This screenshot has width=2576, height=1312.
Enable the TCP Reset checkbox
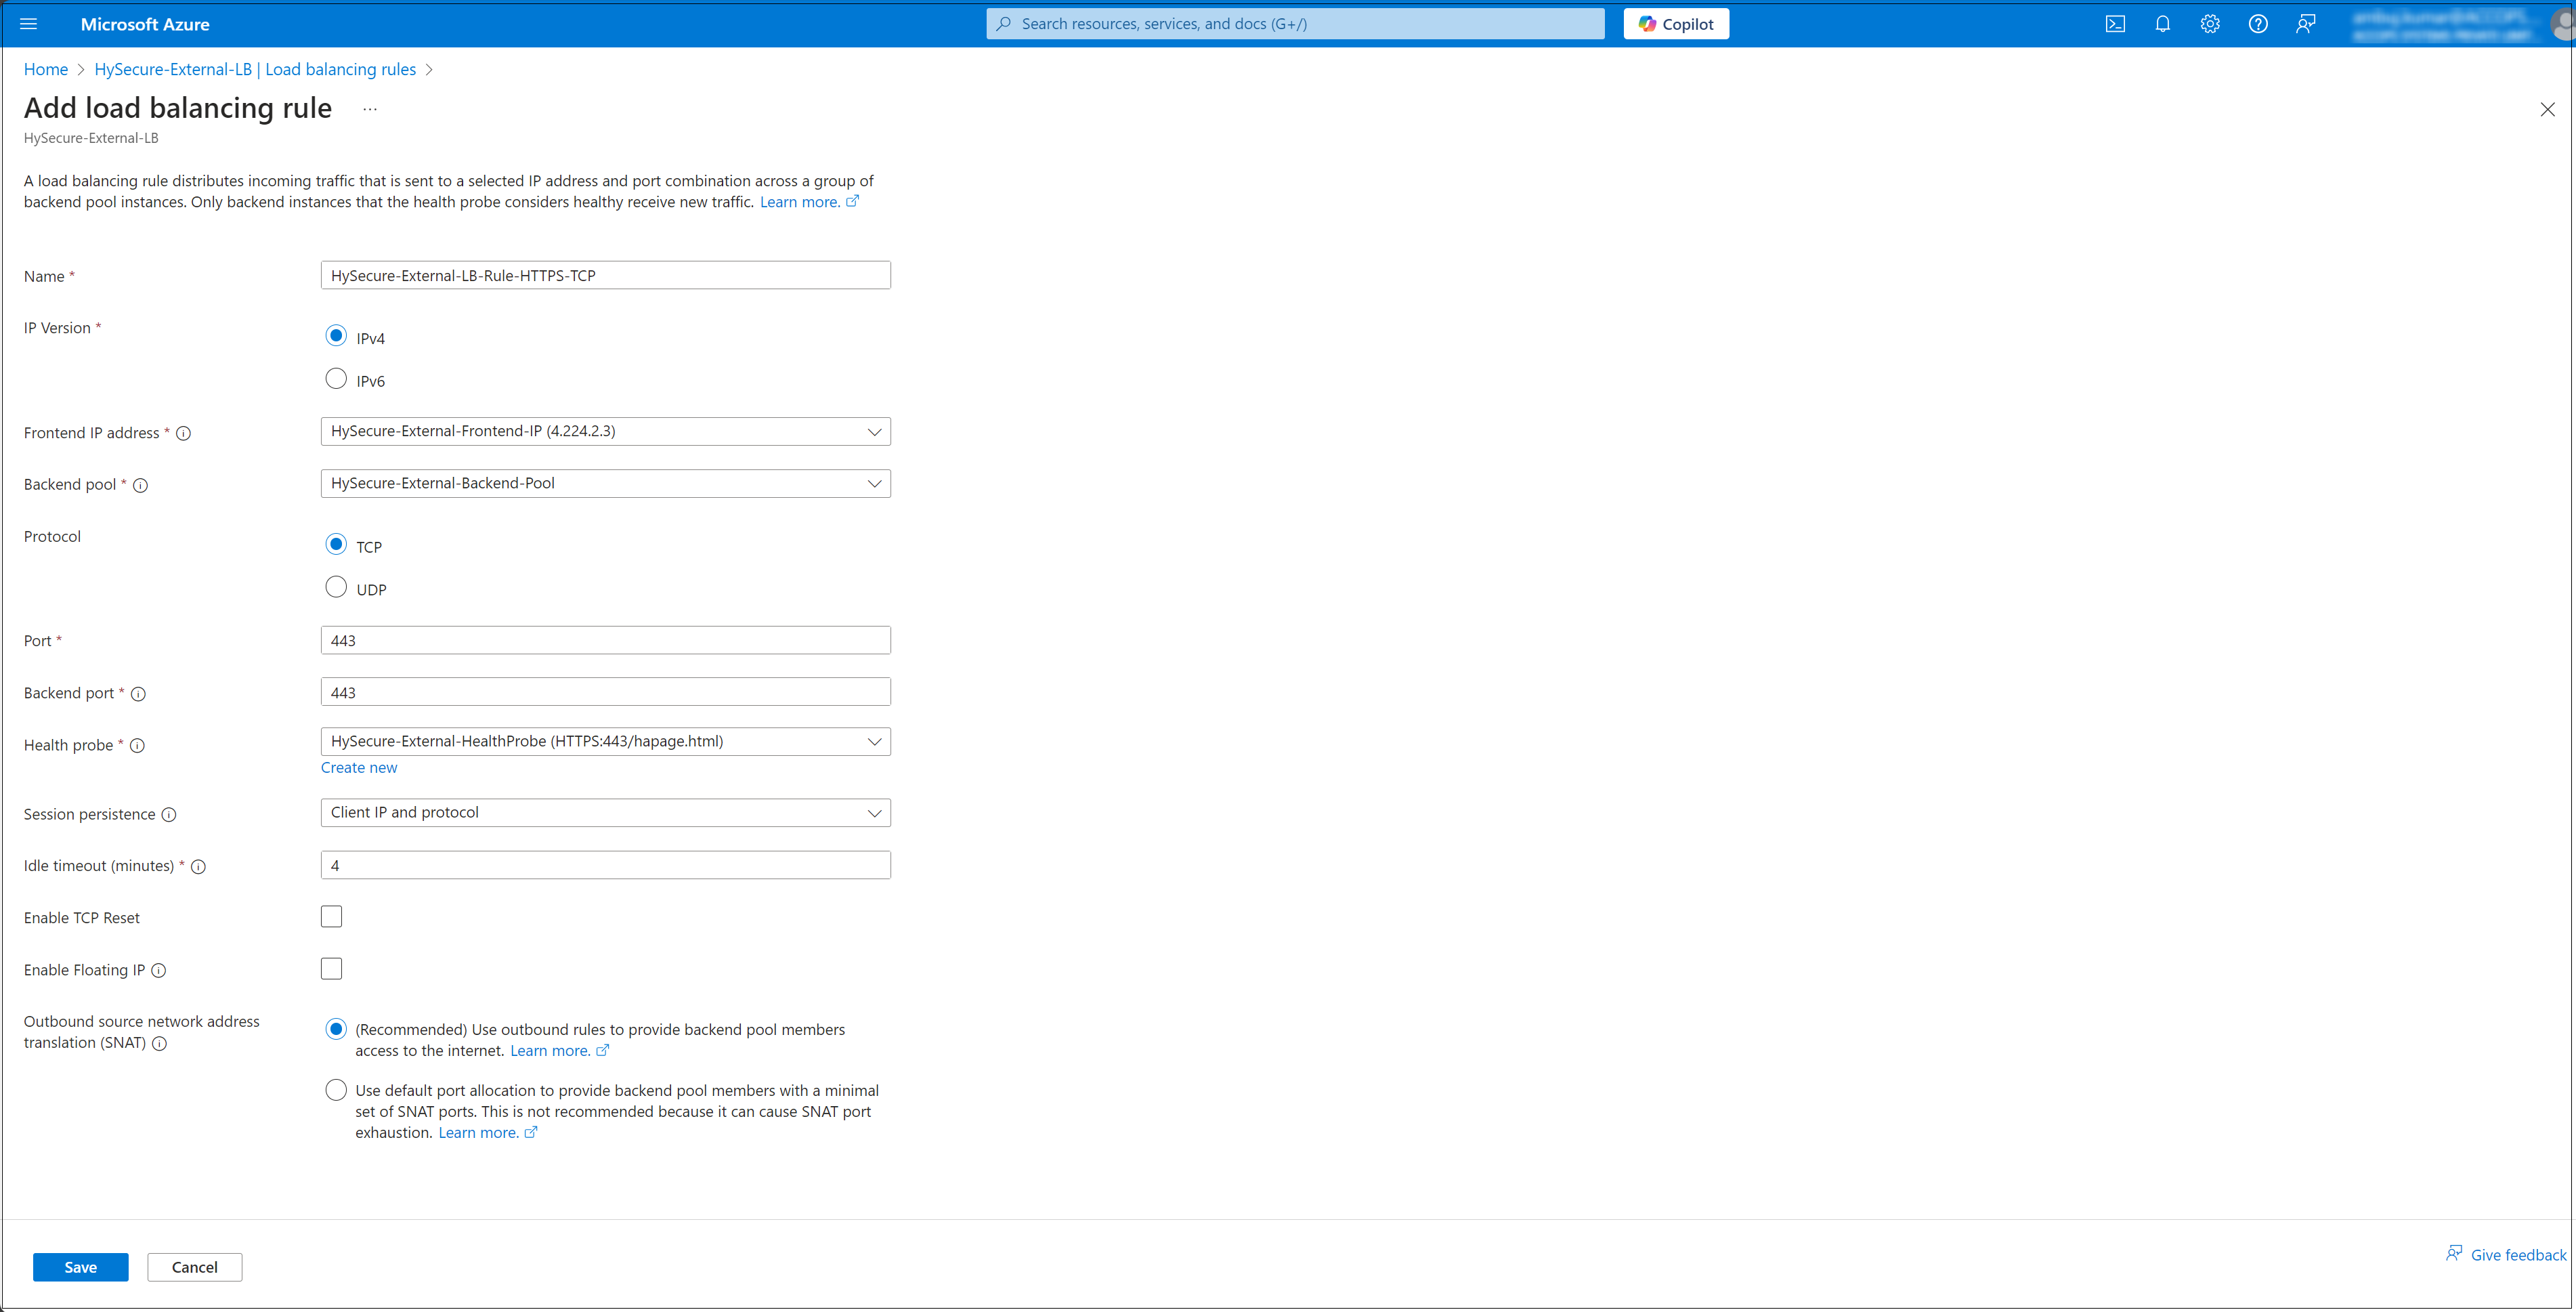331,917
